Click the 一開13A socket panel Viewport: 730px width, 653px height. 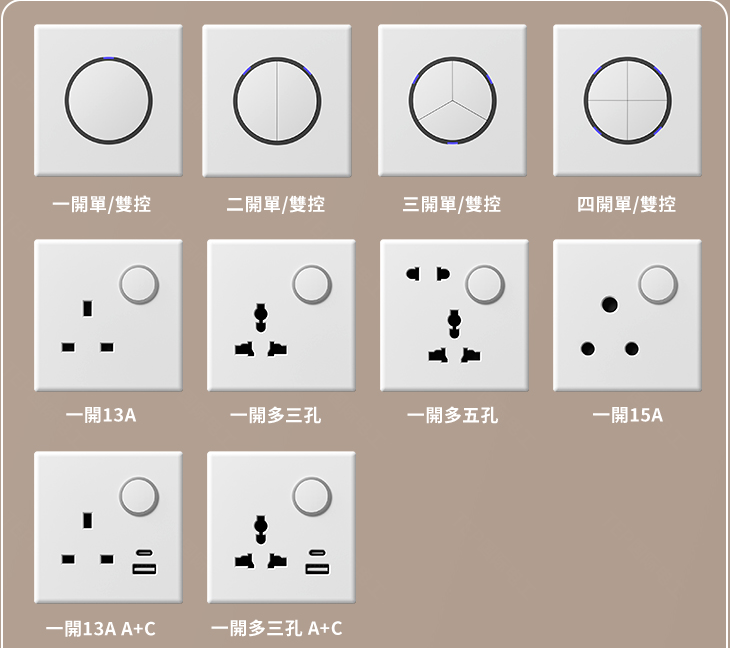tap(108, 316)
